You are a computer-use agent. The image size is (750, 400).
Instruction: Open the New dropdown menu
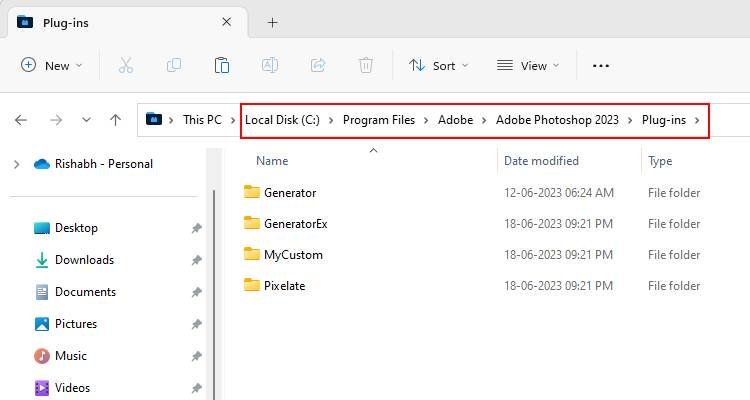52,65
